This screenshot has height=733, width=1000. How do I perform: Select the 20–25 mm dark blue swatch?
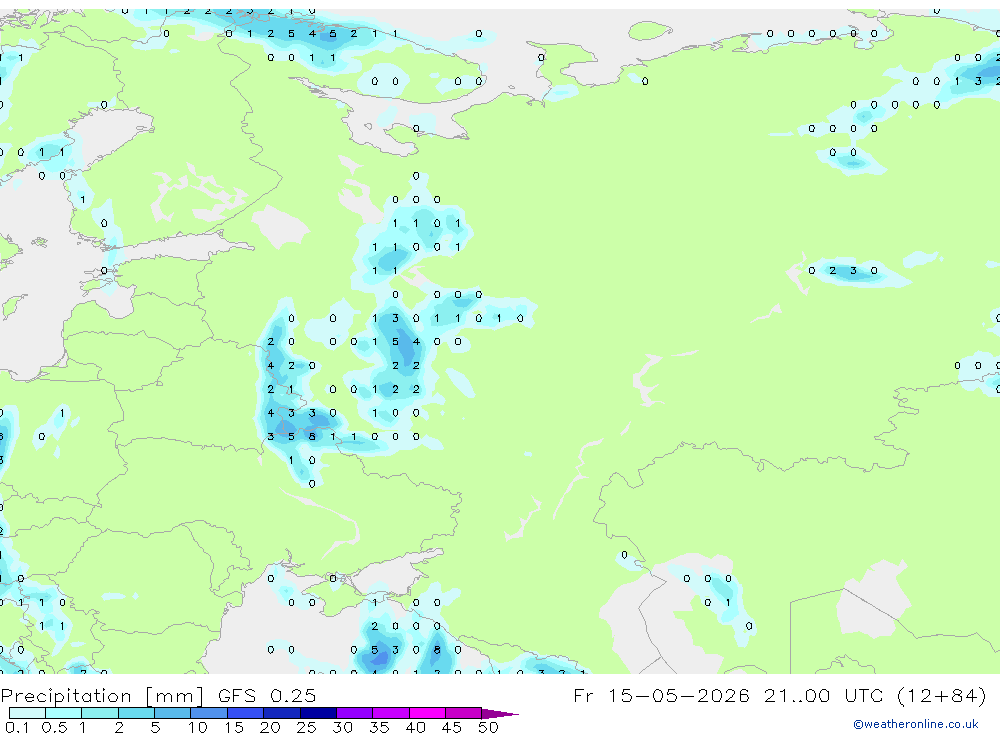point(281,713)
